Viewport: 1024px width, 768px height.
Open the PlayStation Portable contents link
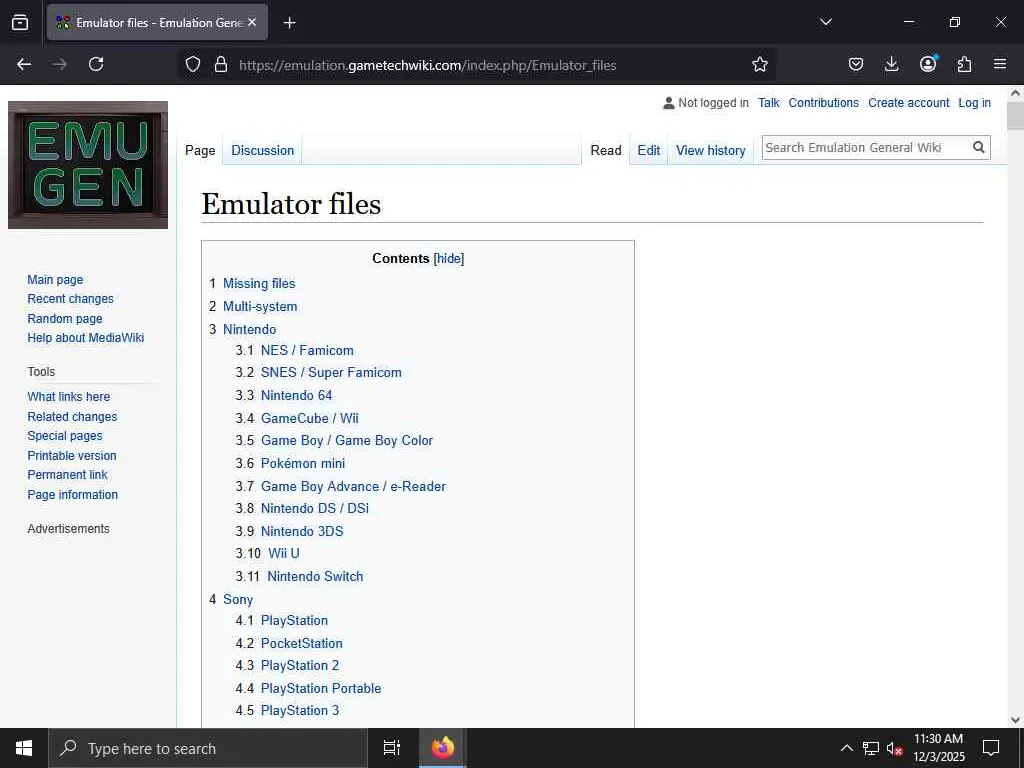[x=321, y=688]
